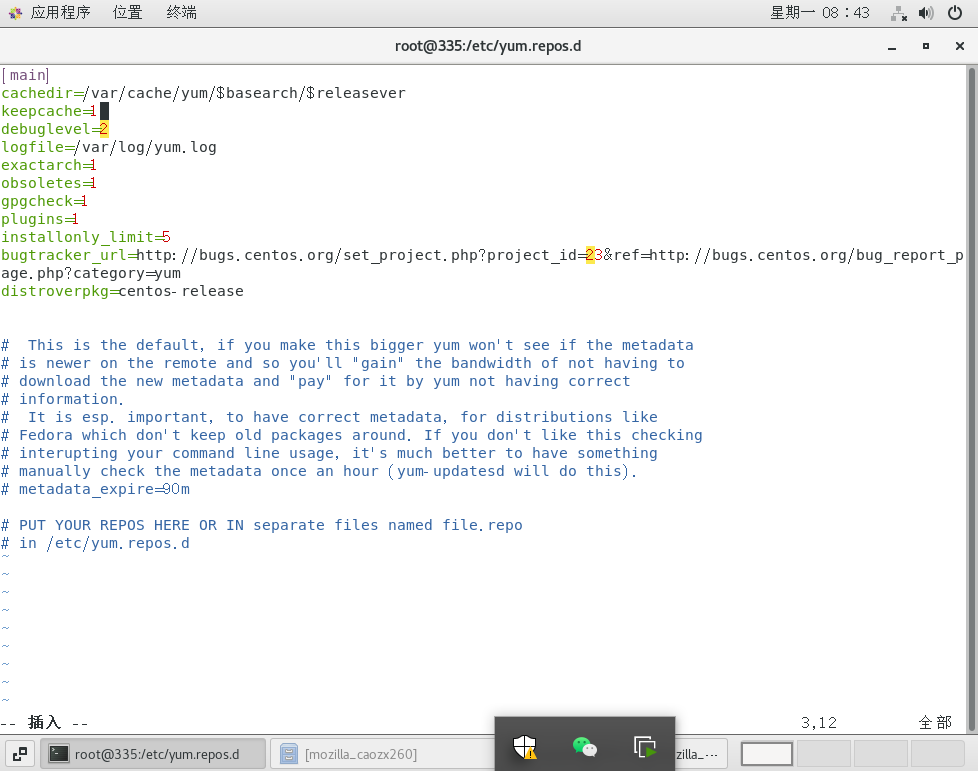
Task: Open the 位置 places menu
Action: 127,12
